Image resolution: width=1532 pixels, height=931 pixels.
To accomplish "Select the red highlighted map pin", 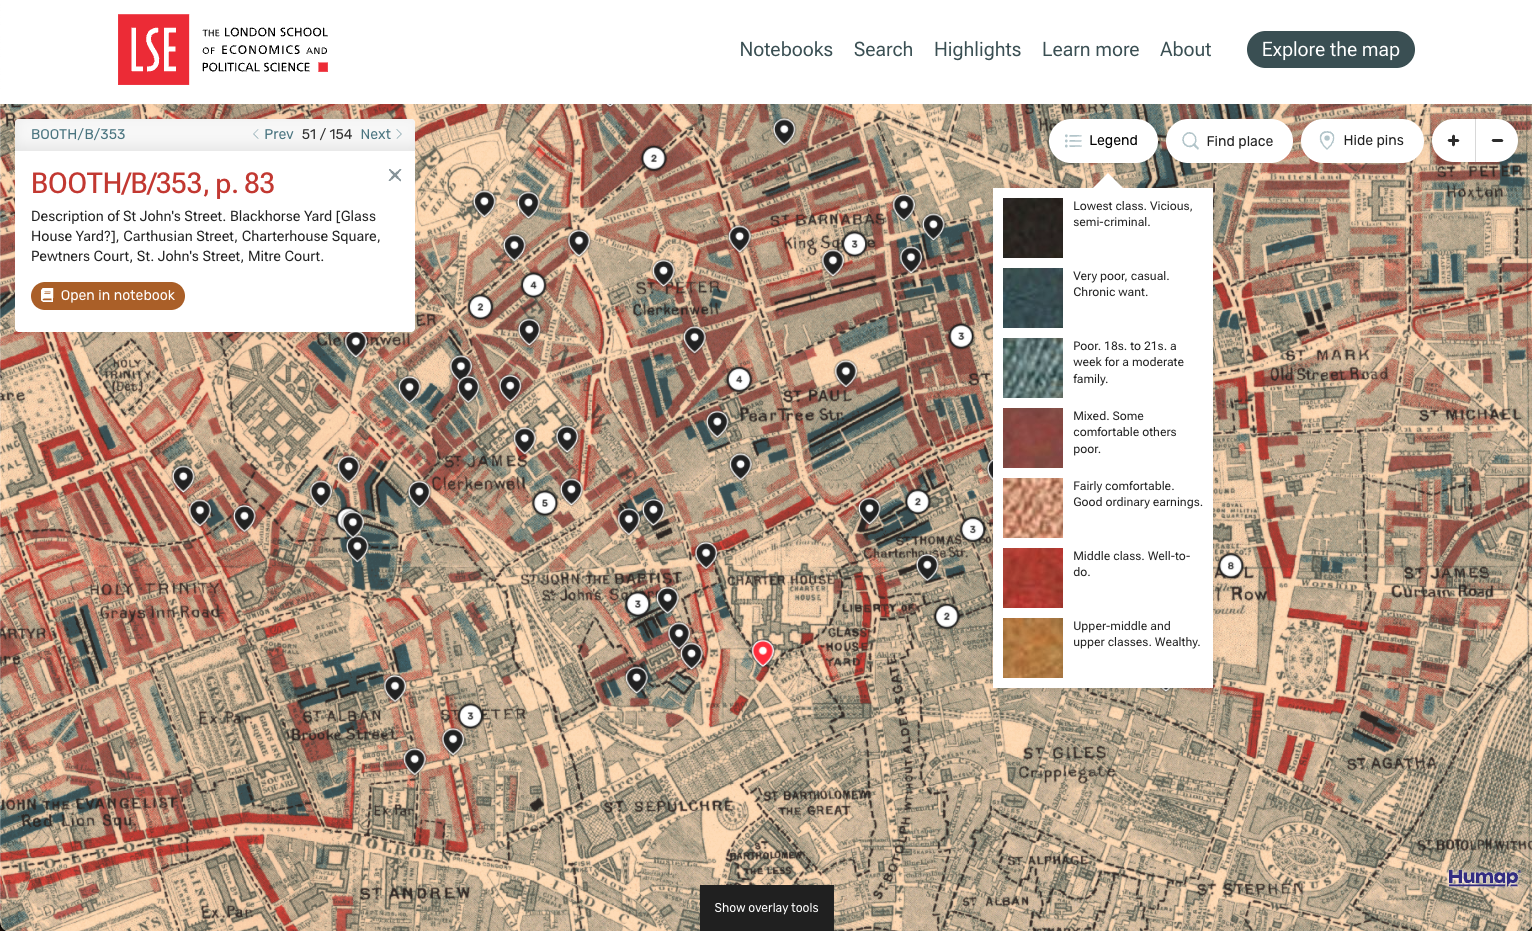I will [x=762, y=653].
